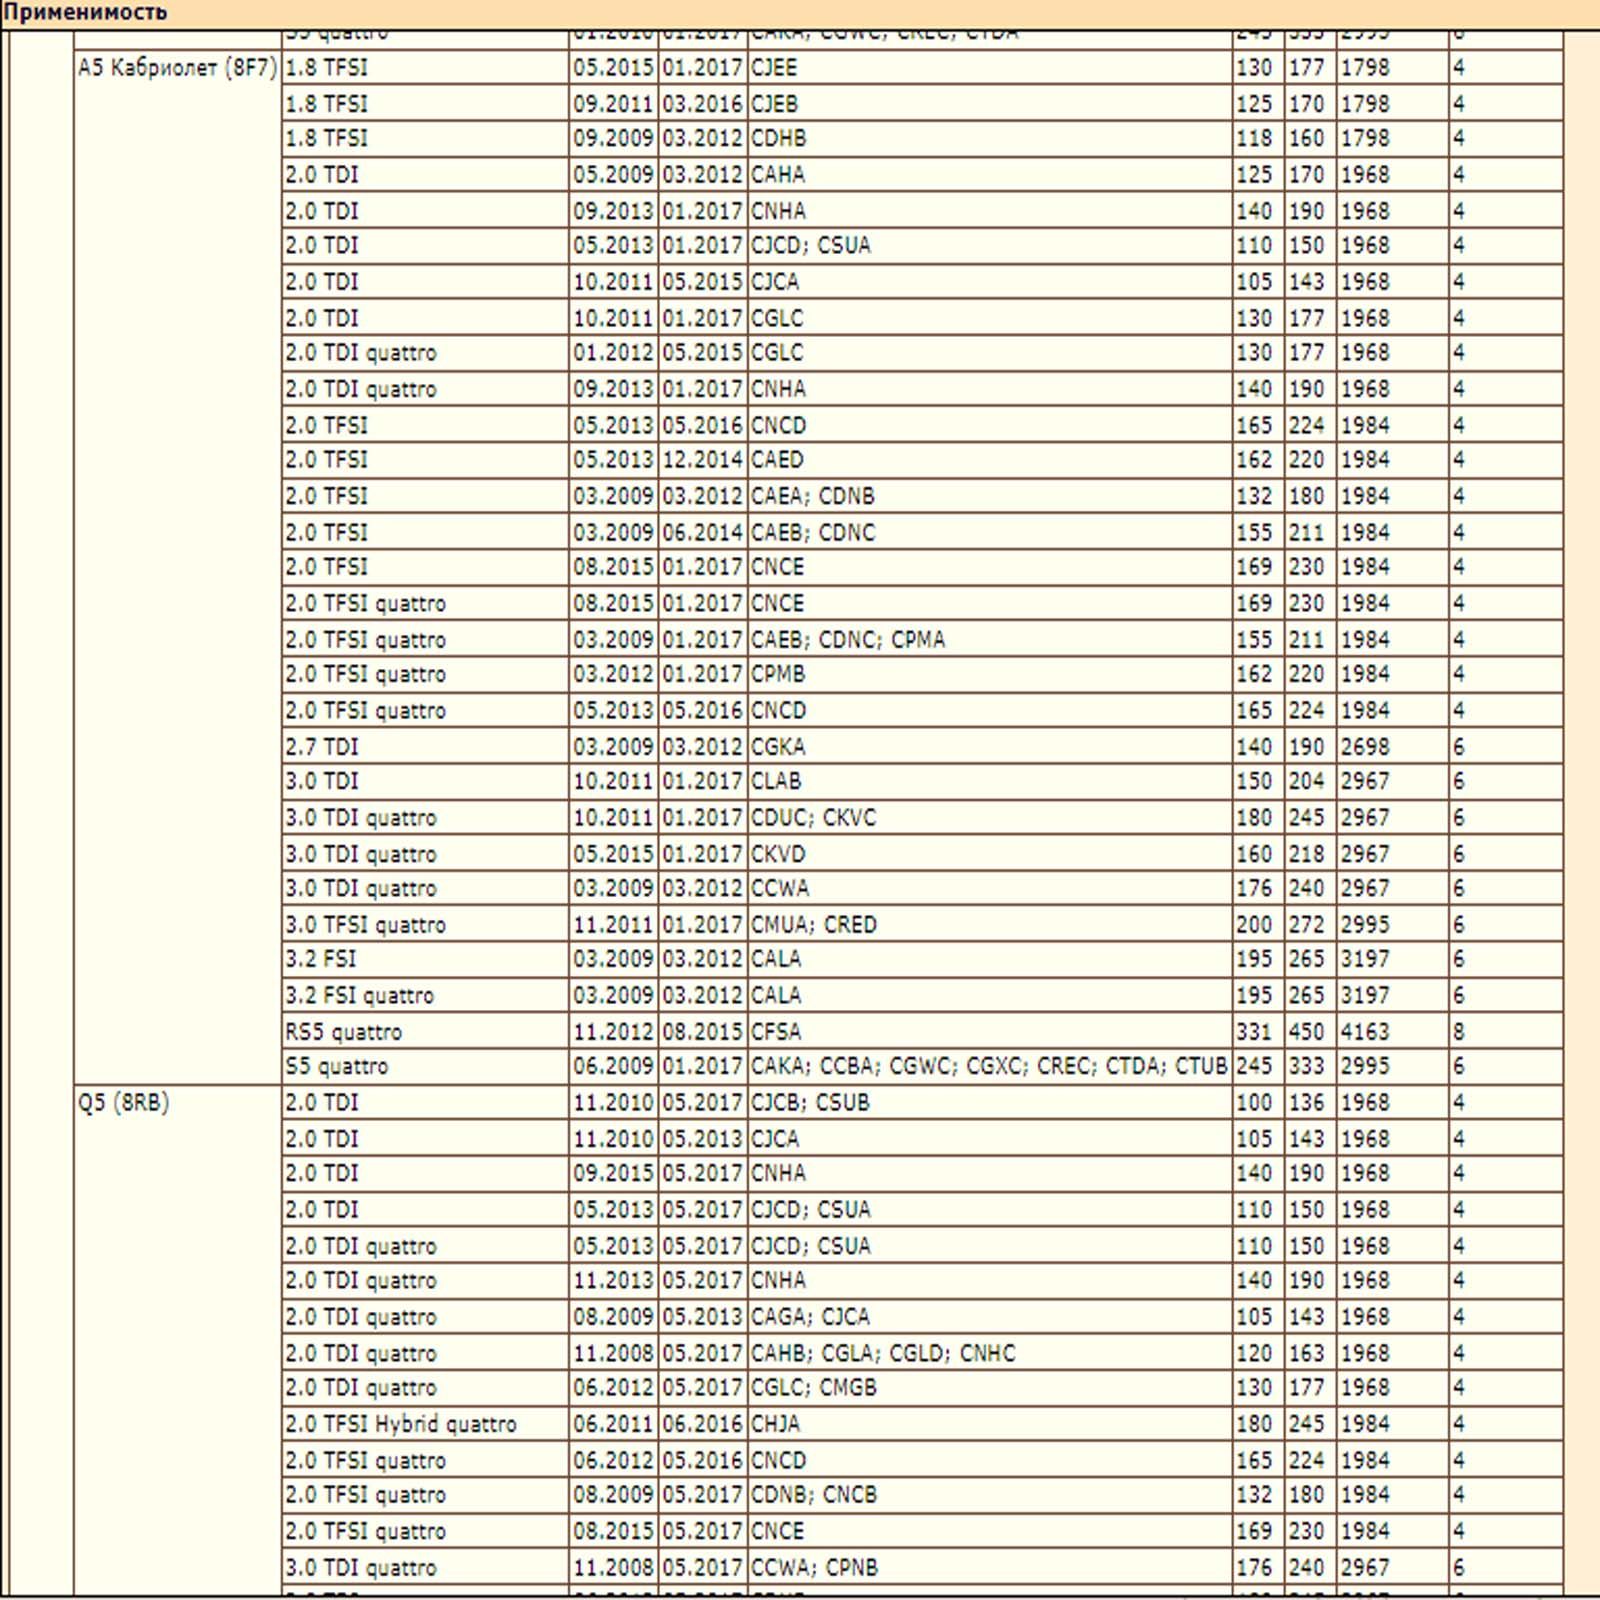Select the CCWA; CPNB engine codes cell
The width and height of the screenshot is (1600, 1600).
814,1568
